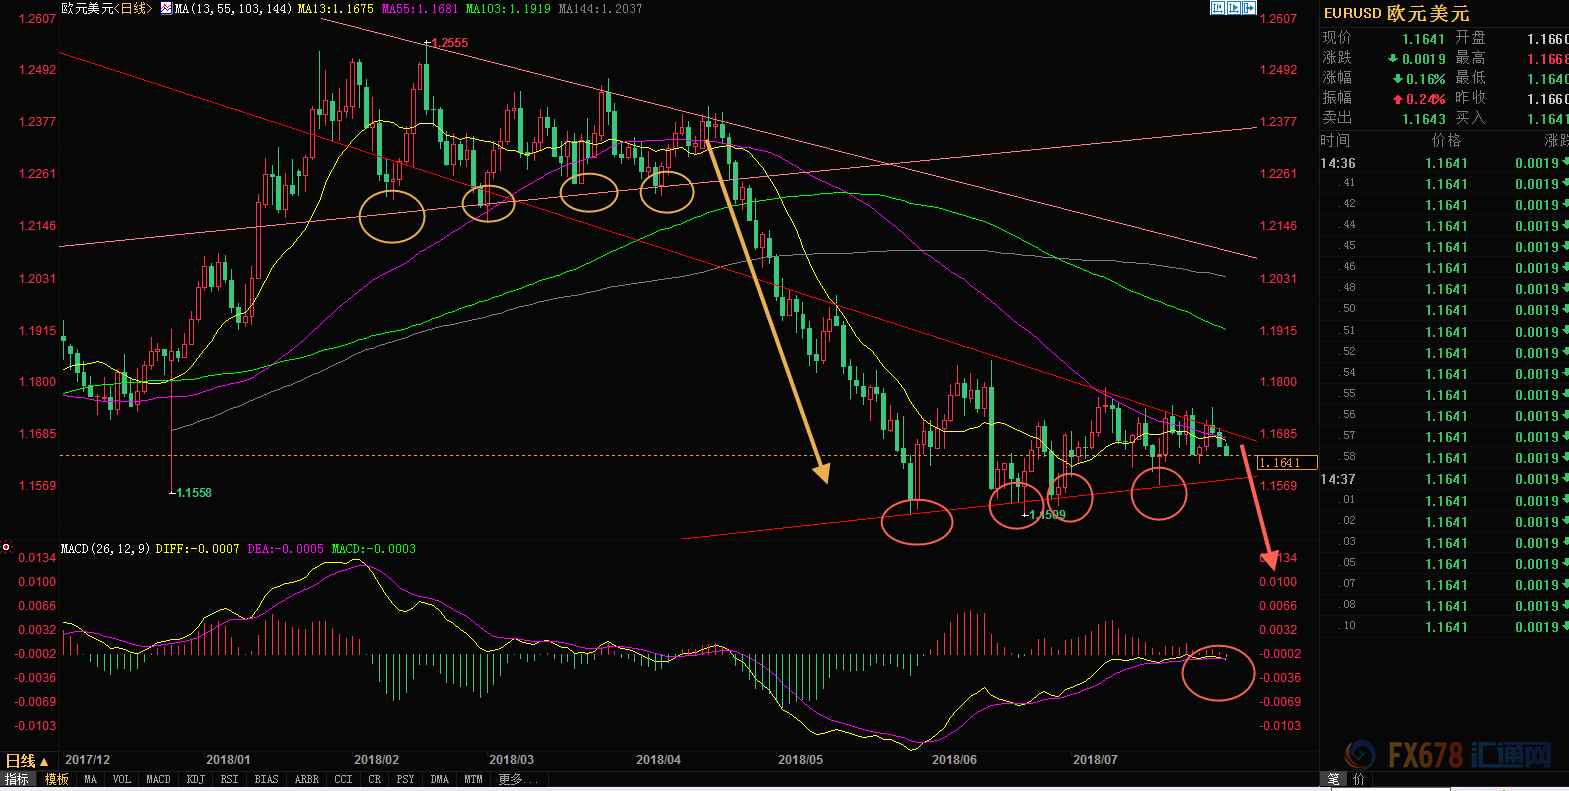The width and height of the screenshot is (1569, 791).
Task: Switch indicator to RSI
Action: pyautogui.click(x=230, y=779)
